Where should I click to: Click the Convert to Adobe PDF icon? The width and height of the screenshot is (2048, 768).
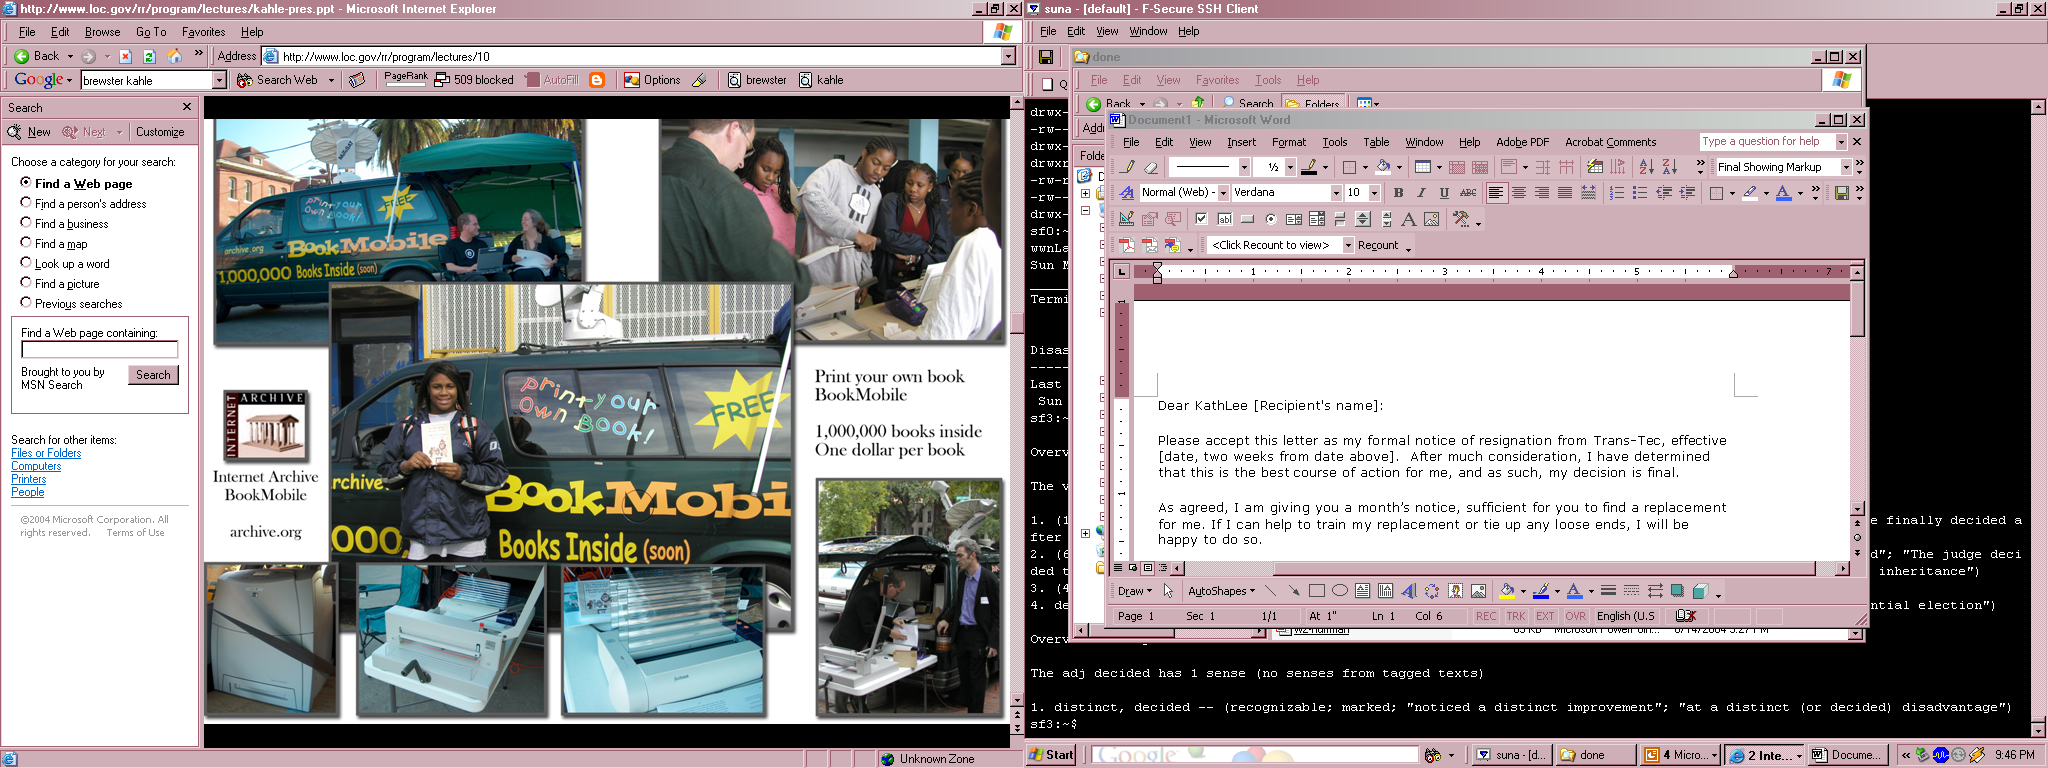point(1127,245)
